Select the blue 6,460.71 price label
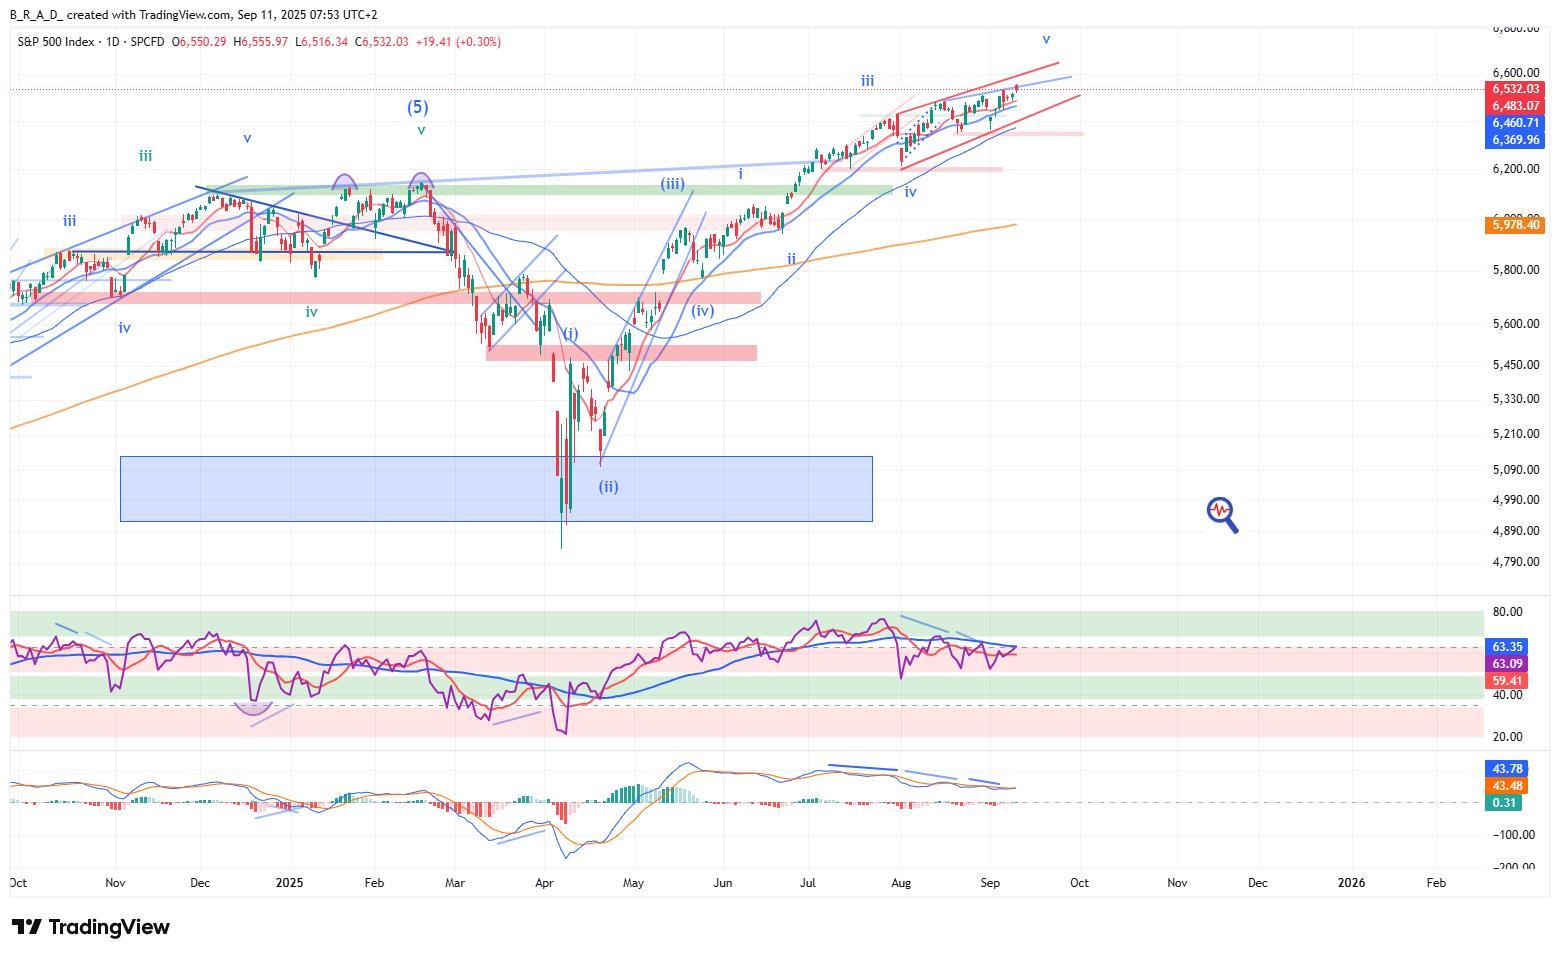This screenshot has height=957, width=1560. click(1515, 123)
